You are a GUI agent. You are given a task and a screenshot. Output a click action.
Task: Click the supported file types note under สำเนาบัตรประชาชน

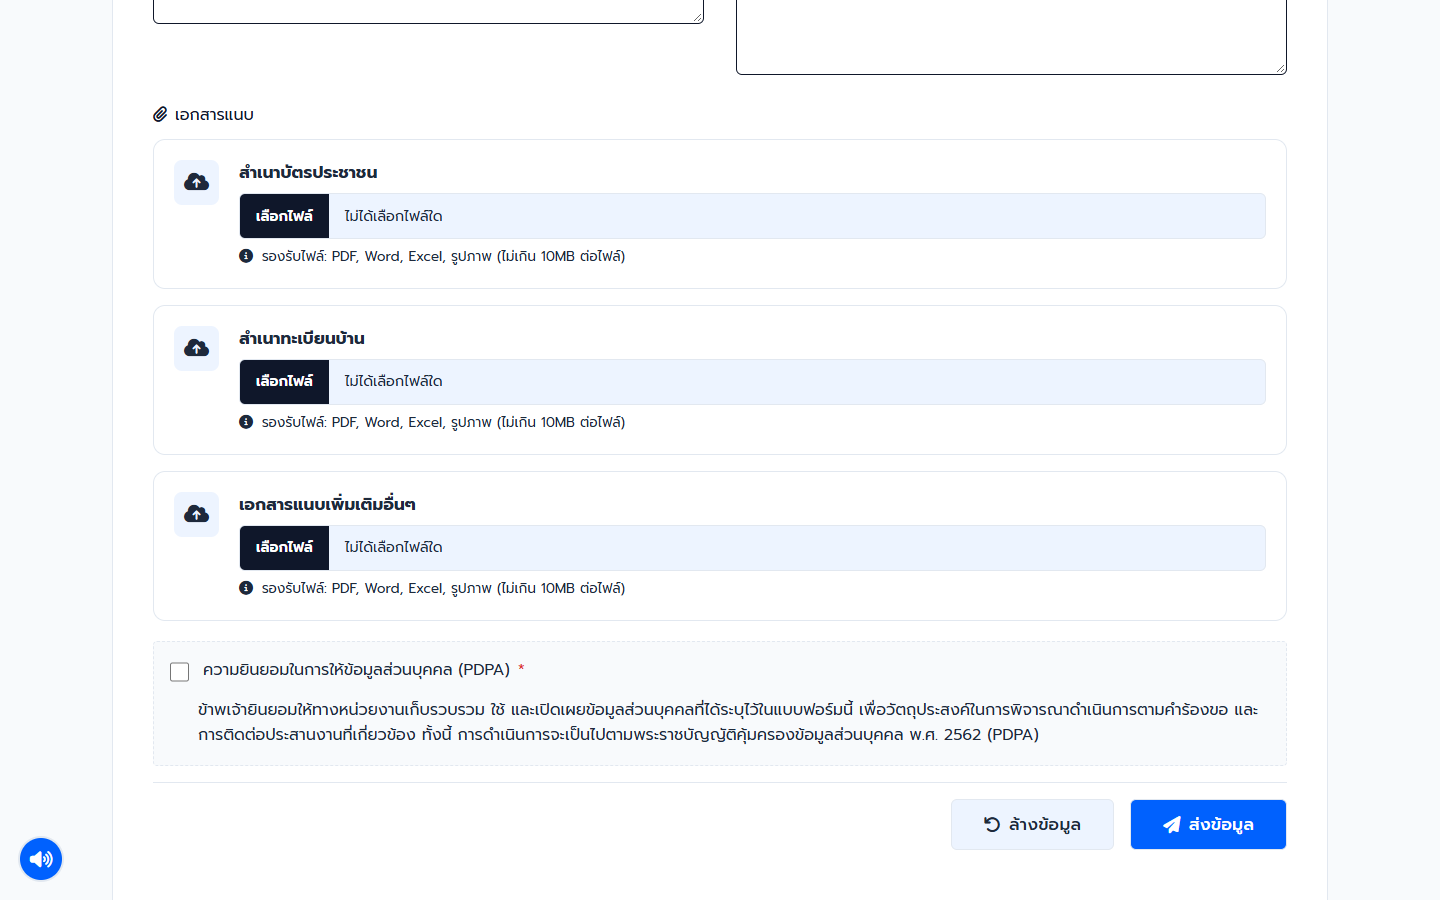coord(443,256)
